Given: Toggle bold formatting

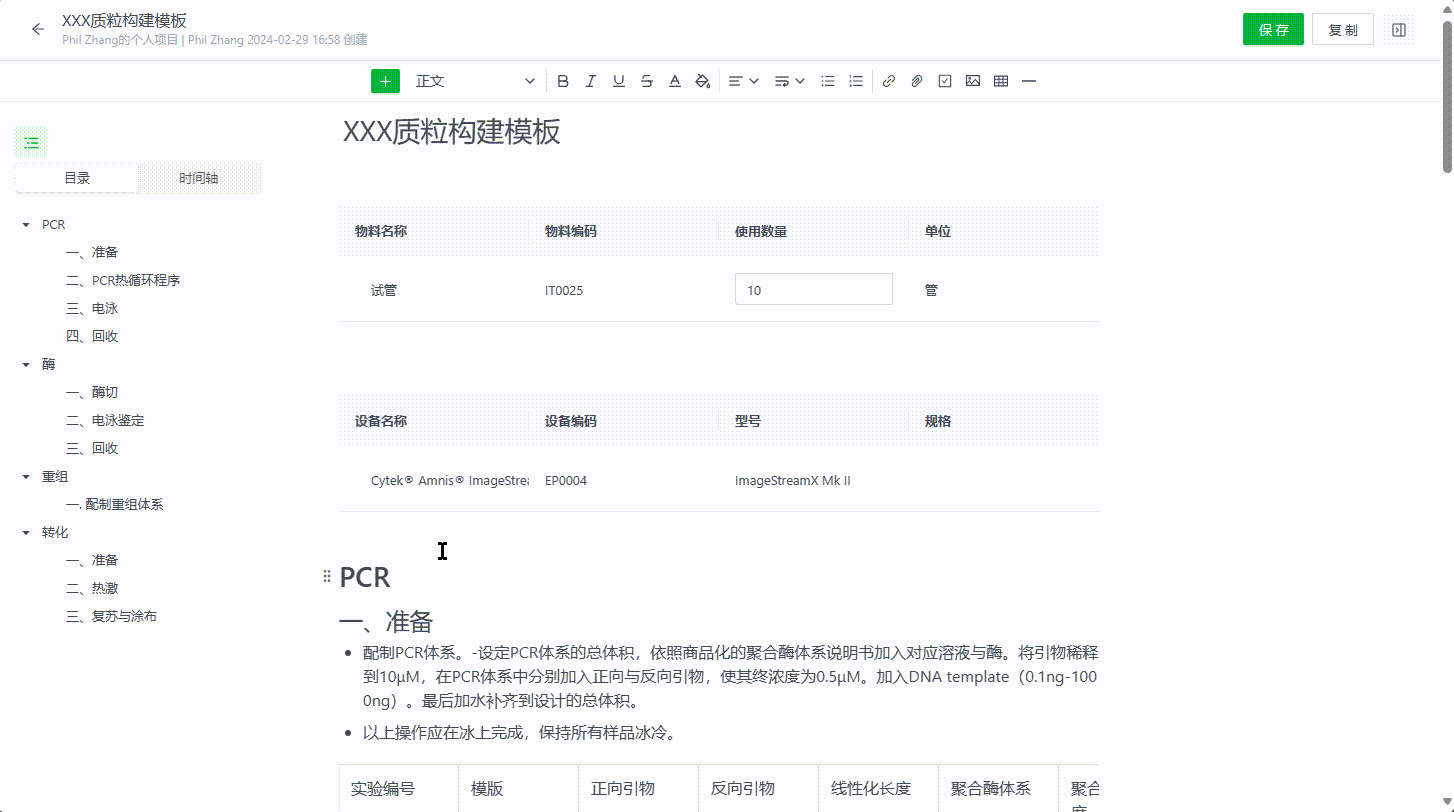Looking at the screenshot, I should (x=563, y=81).
